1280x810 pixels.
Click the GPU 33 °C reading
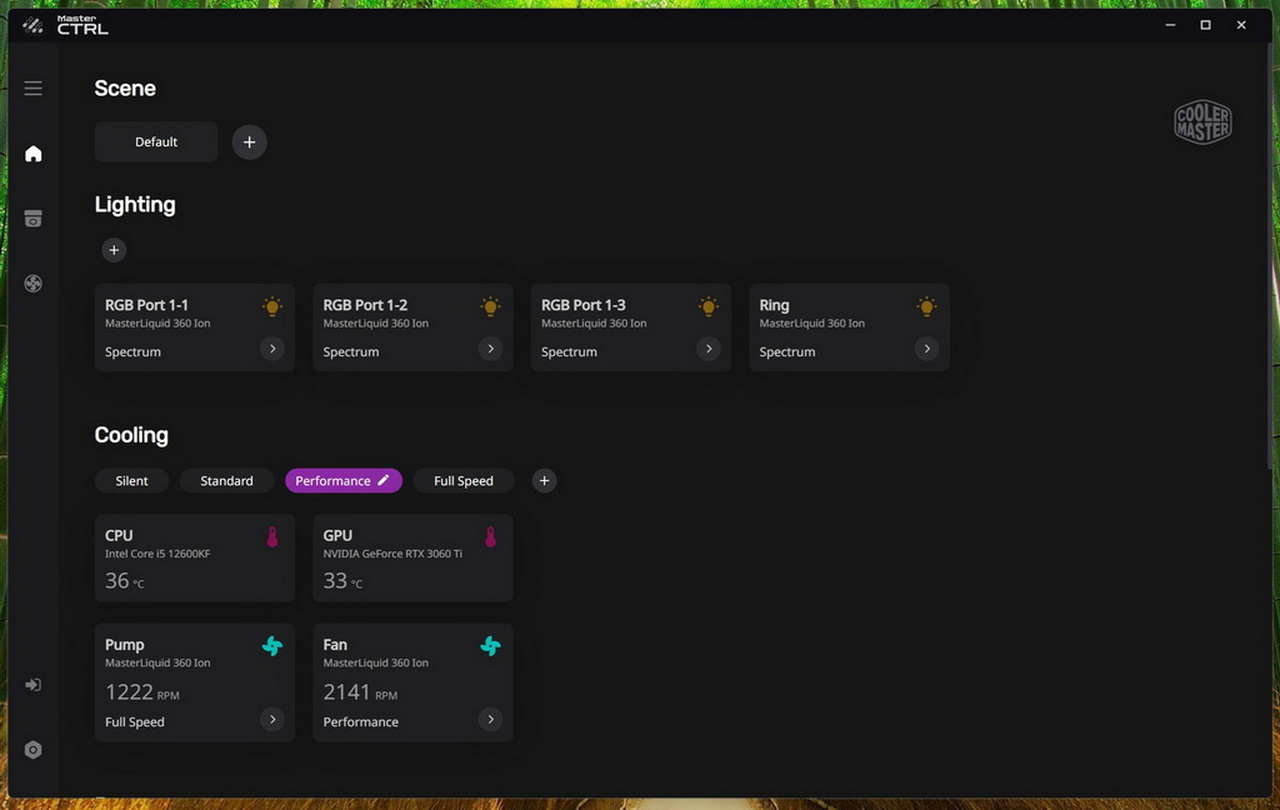(x=343, y=581)
